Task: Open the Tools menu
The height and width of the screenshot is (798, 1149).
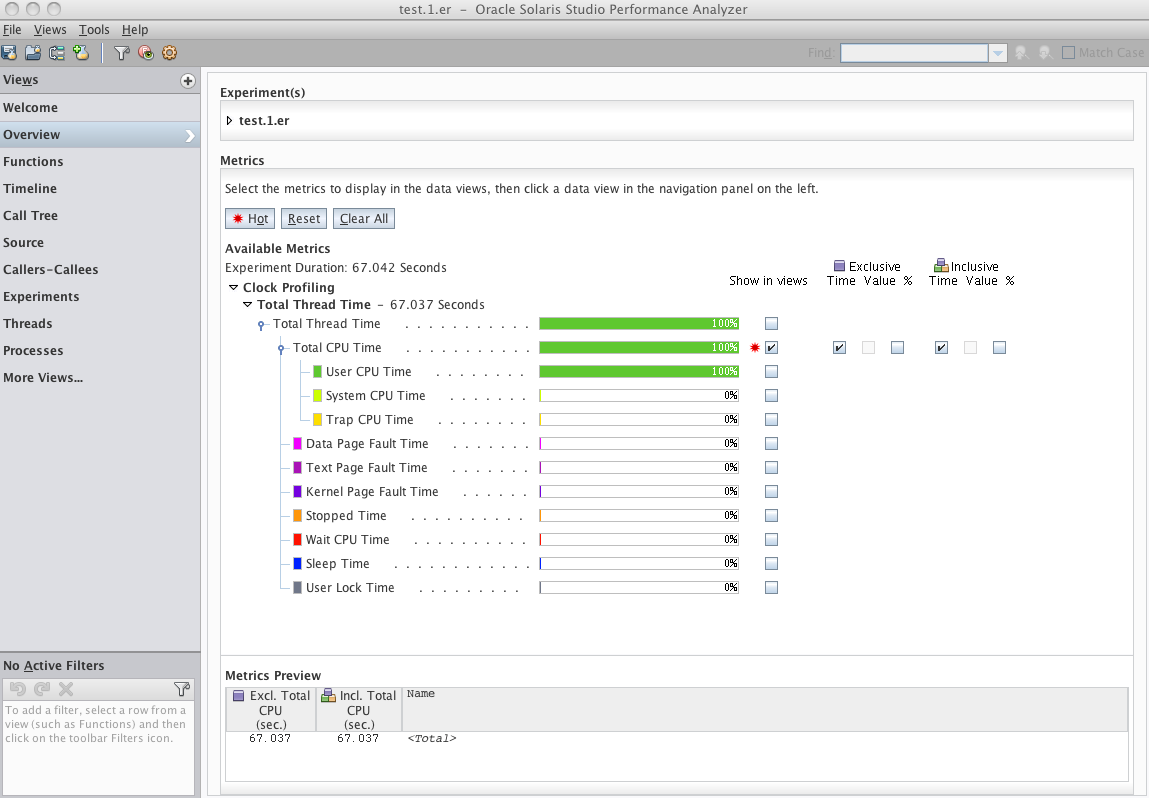Action: [x=94, y=29]
